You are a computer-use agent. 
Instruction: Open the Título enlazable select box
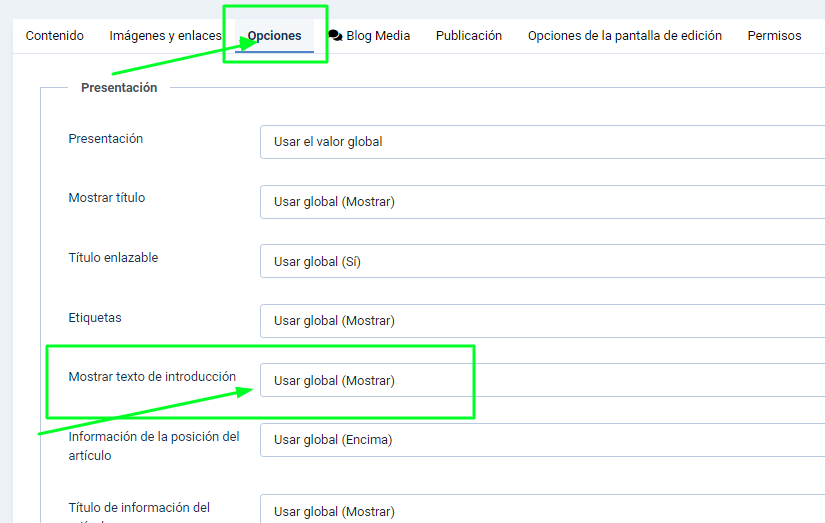pos(542,262)
